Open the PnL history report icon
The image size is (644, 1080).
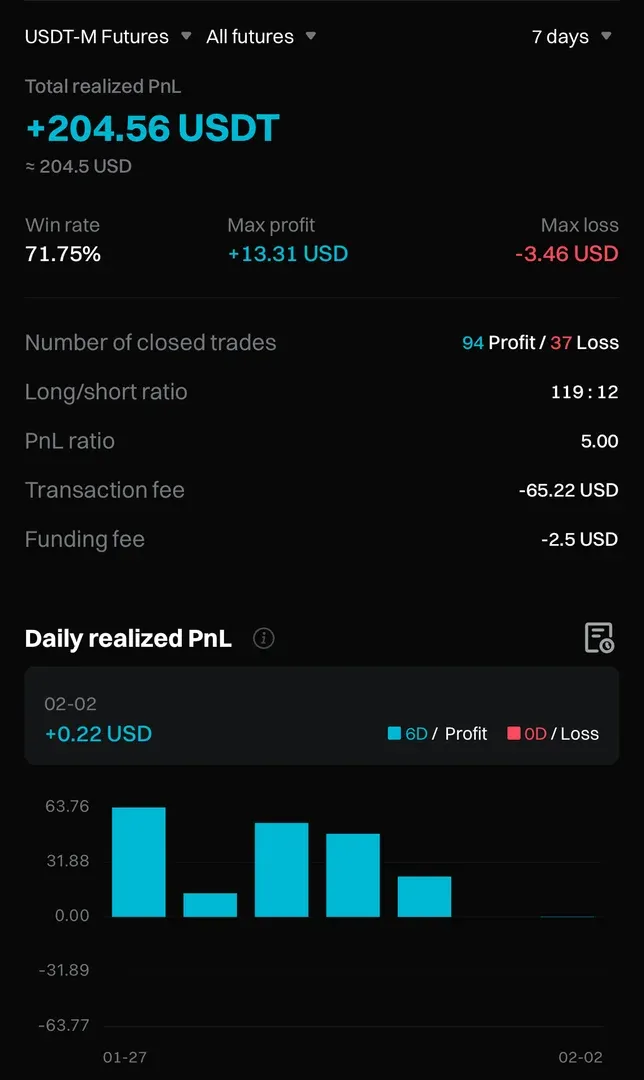pyautogui.click(x=598, y=638)
